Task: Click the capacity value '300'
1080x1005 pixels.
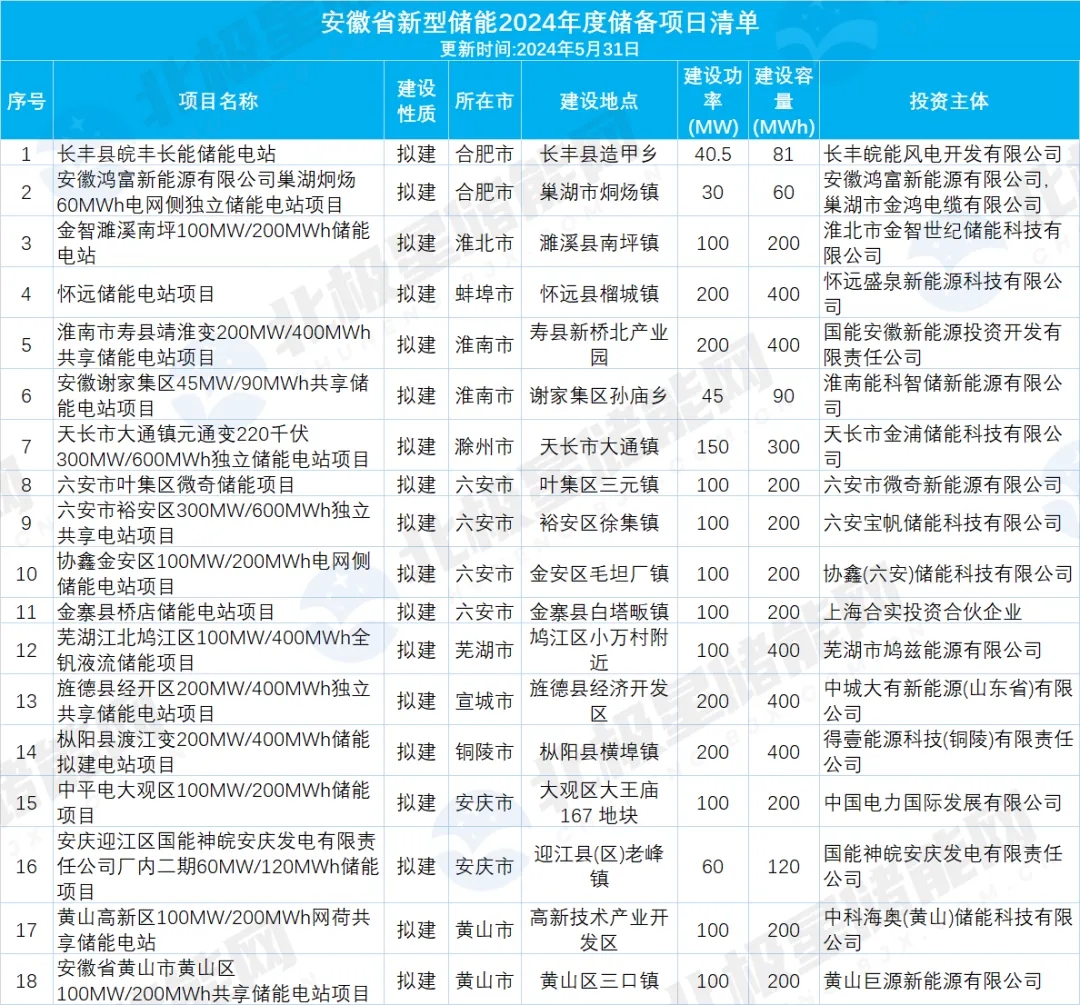Action: tap(784, 447)
